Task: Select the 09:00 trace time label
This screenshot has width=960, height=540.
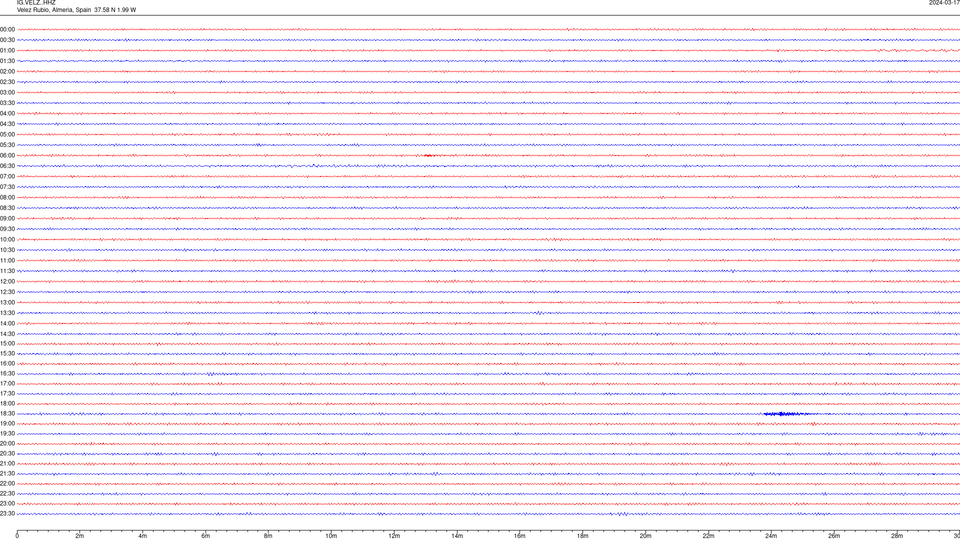Action: click(7, 219)
